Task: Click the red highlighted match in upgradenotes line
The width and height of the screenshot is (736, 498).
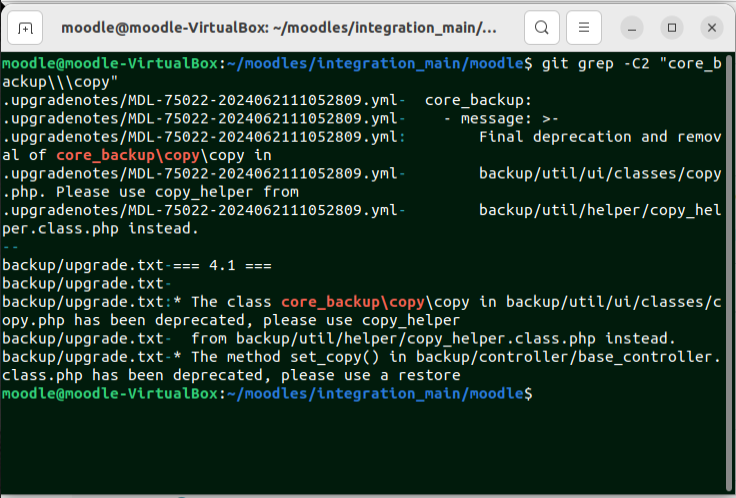Action: coord(128,155)
